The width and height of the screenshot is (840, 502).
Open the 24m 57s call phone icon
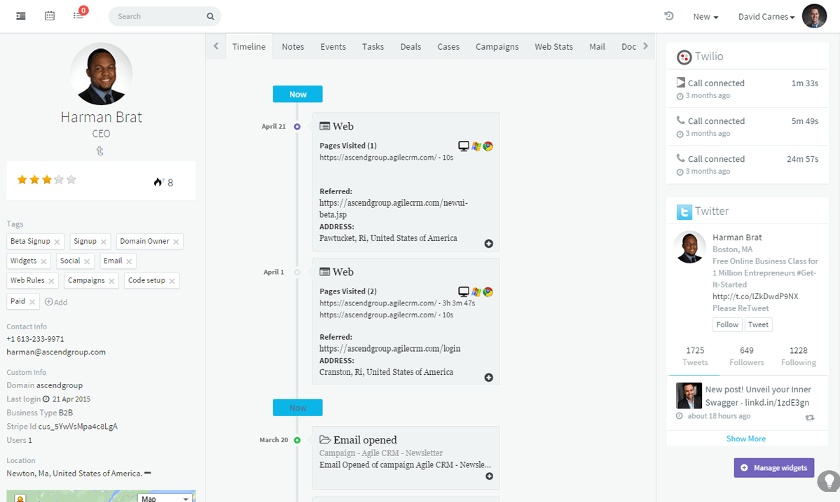680,159
